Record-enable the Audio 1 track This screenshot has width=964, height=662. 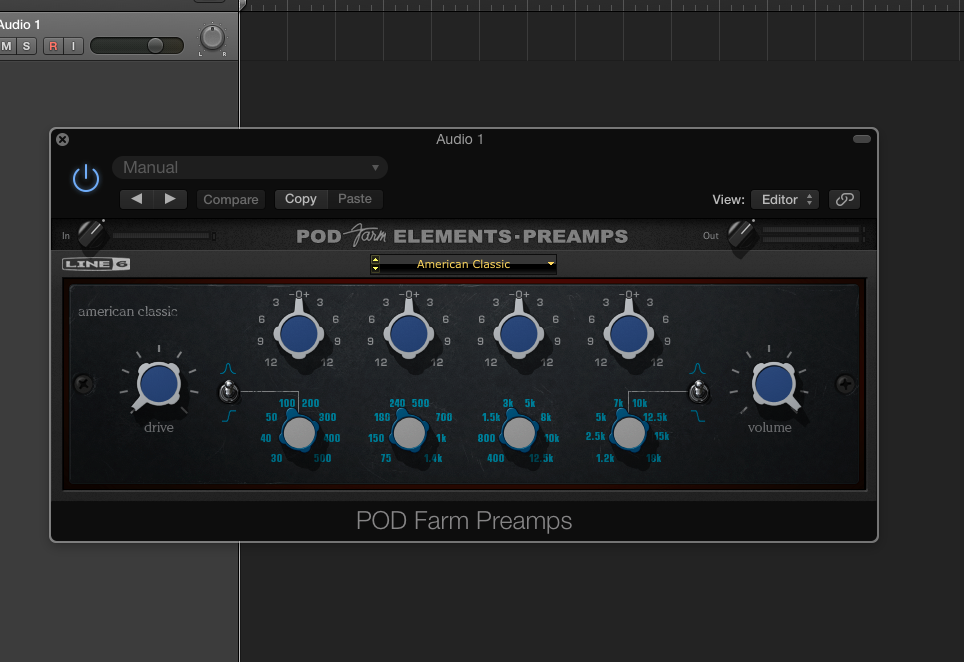[53, 46]
